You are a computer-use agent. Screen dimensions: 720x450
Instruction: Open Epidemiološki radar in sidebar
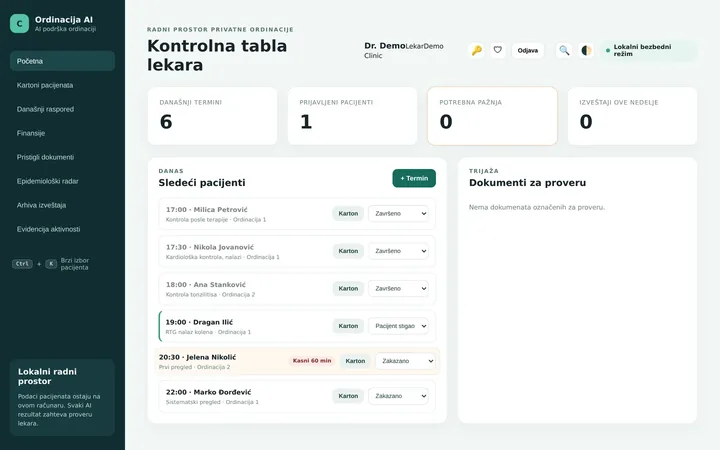(62, 181)
